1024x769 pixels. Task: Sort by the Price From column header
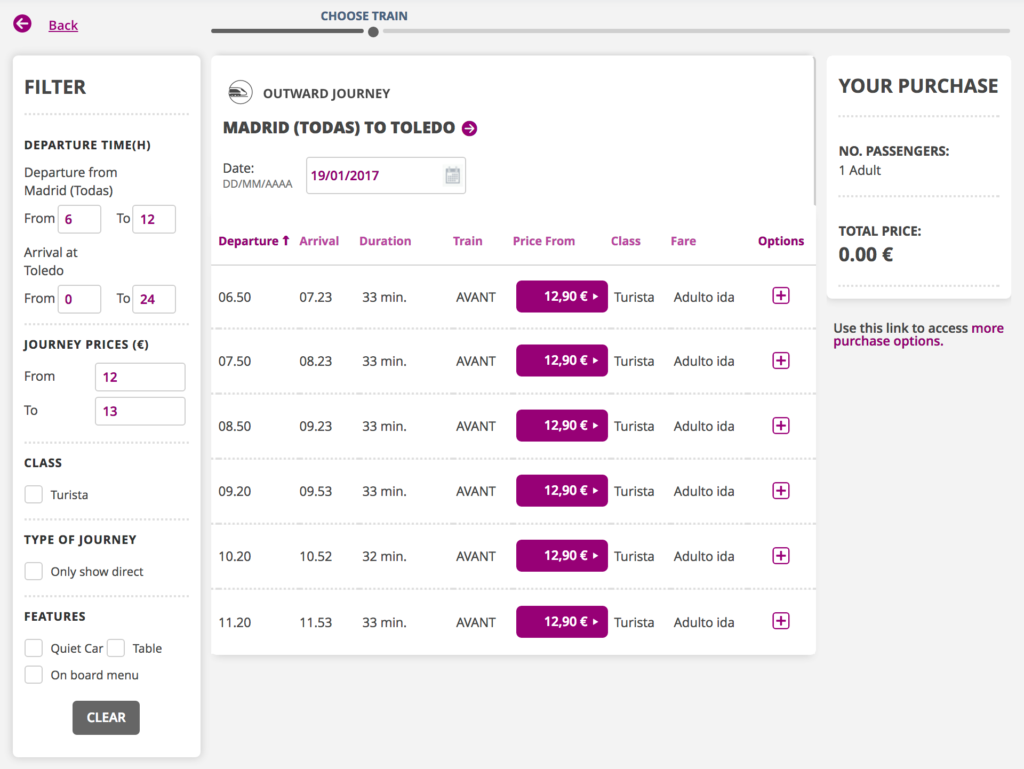click(543, 241)
